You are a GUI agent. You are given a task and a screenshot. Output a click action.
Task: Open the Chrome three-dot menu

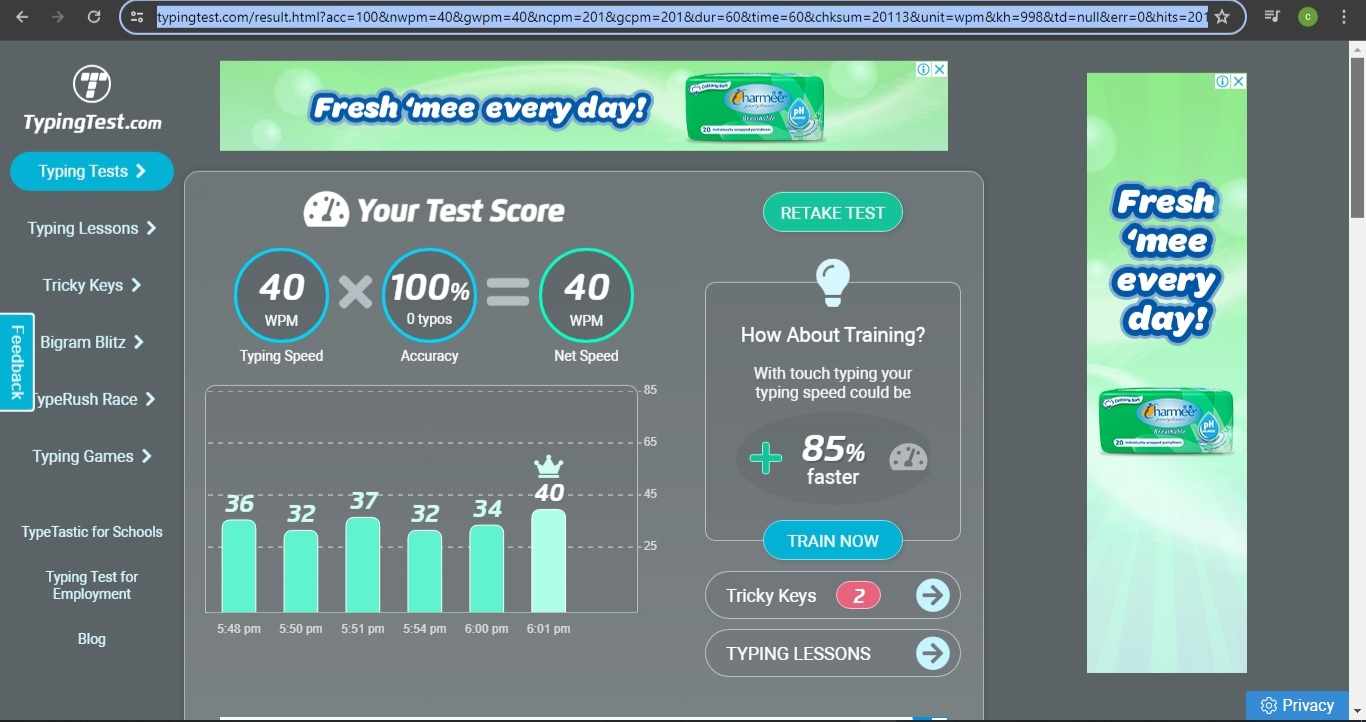coord(1343,17)
